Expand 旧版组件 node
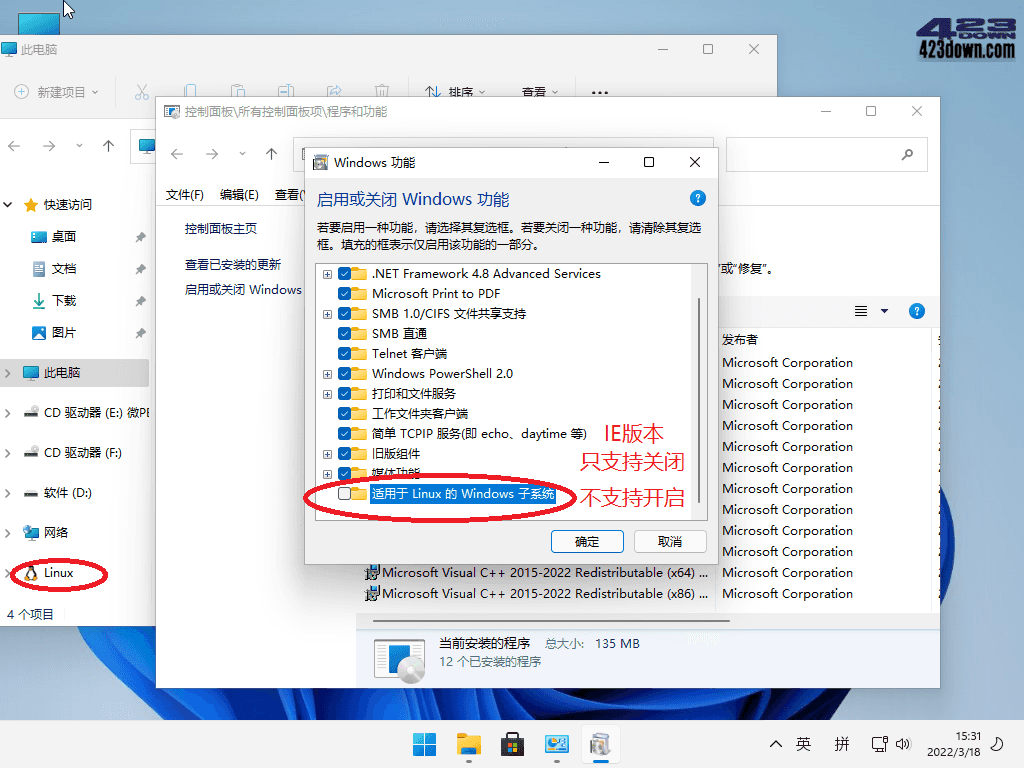1024x768 pixels. tap(327, 454)
